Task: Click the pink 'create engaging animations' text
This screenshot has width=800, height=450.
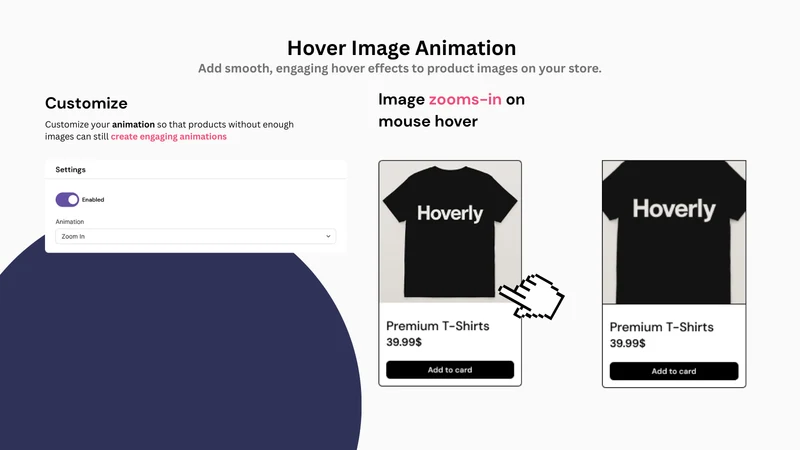Action: pyautogui.click(x=168, y=137)
